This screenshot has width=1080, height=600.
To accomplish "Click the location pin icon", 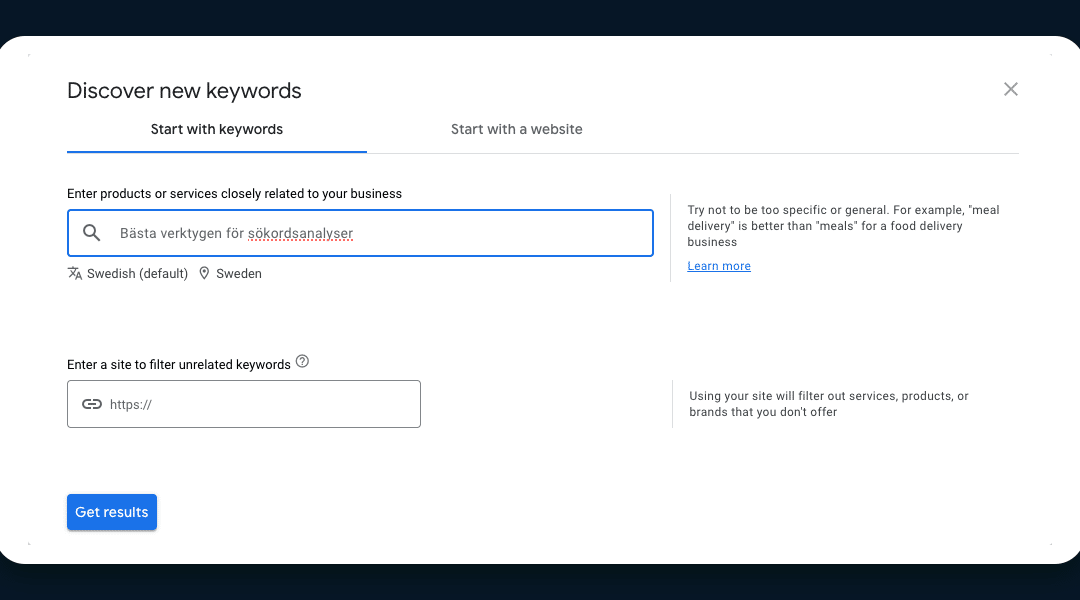I will [204, 273].
